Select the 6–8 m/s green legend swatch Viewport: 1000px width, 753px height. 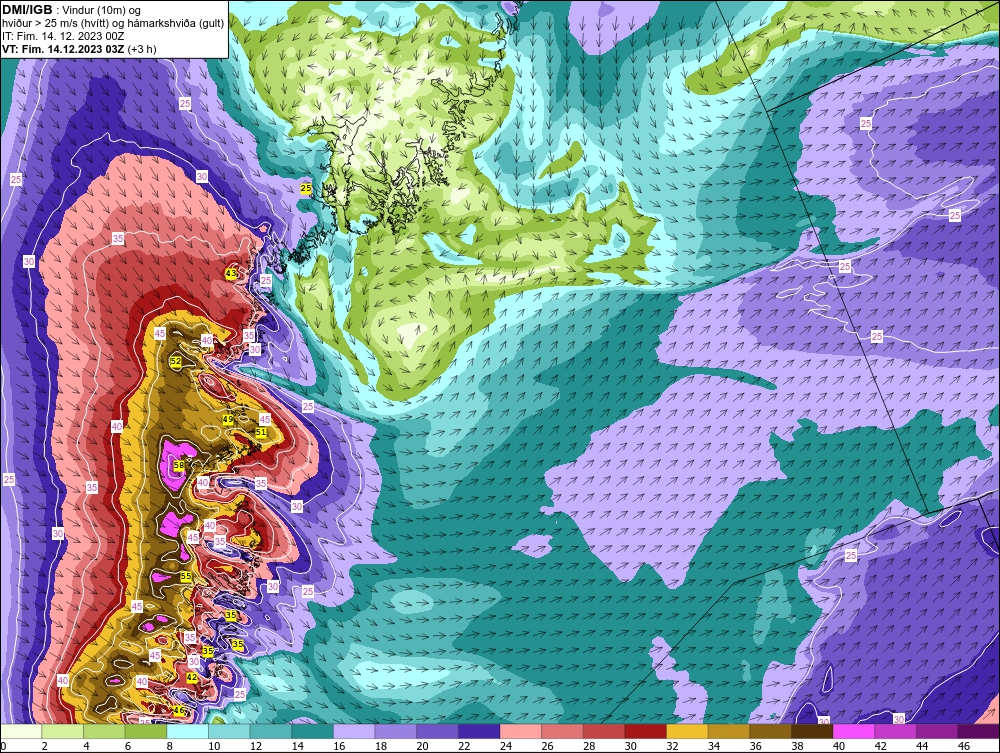[146, 731]
